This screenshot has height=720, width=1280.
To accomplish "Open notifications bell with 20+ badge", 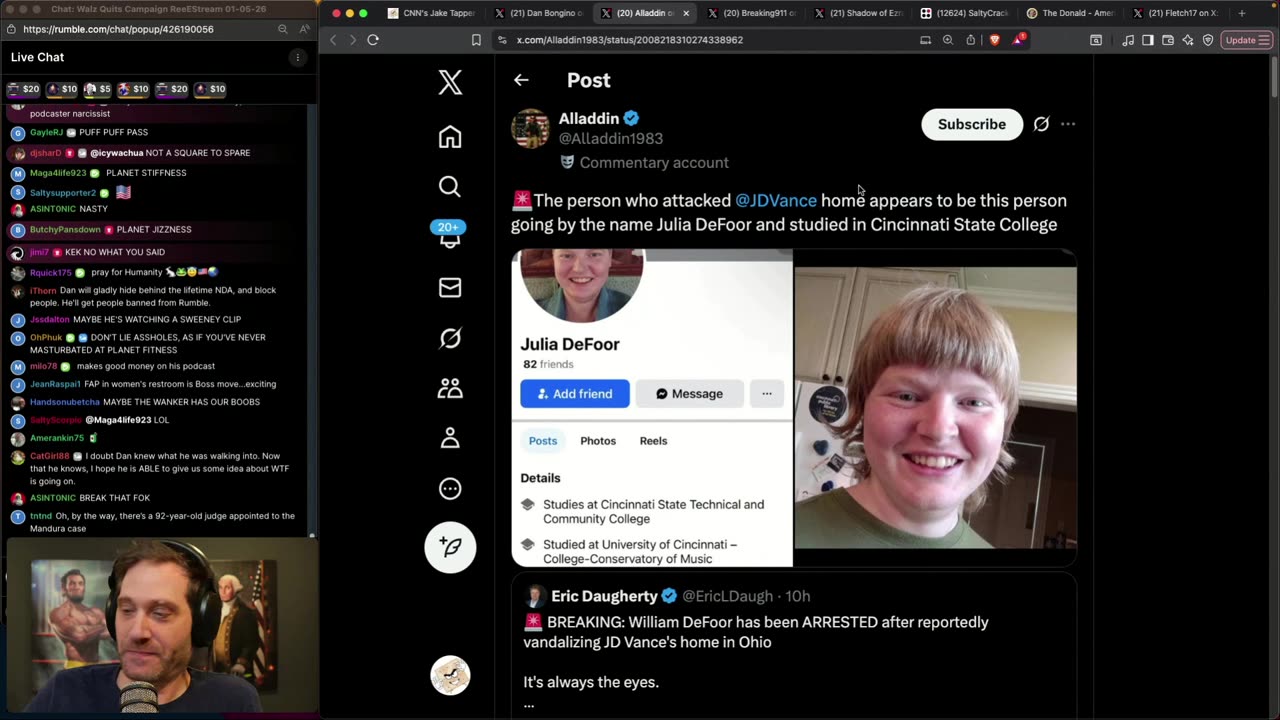I will coord(449,235).
